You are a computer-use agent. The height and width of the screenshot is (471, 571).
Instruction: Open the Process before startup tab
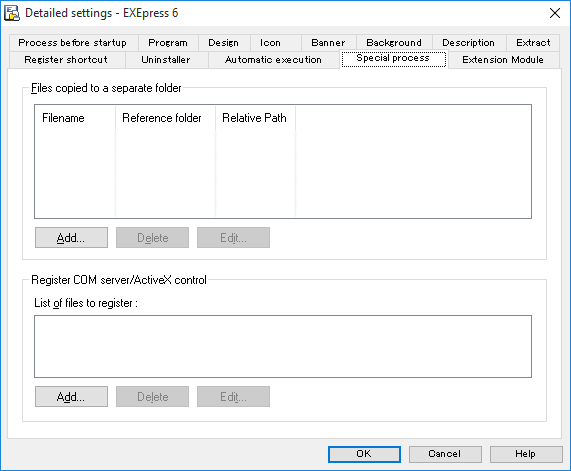(73, 43)
